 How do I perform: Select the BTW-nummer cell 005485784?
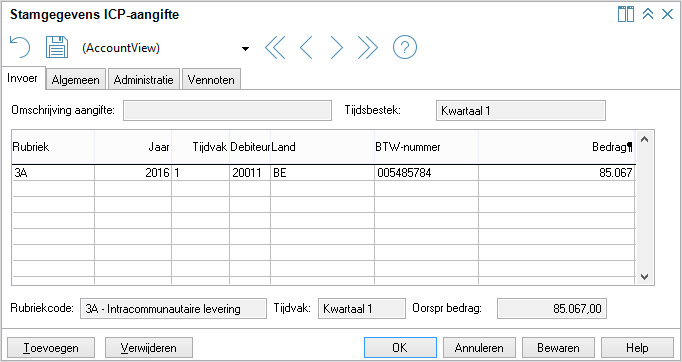[x=426, y=173]
